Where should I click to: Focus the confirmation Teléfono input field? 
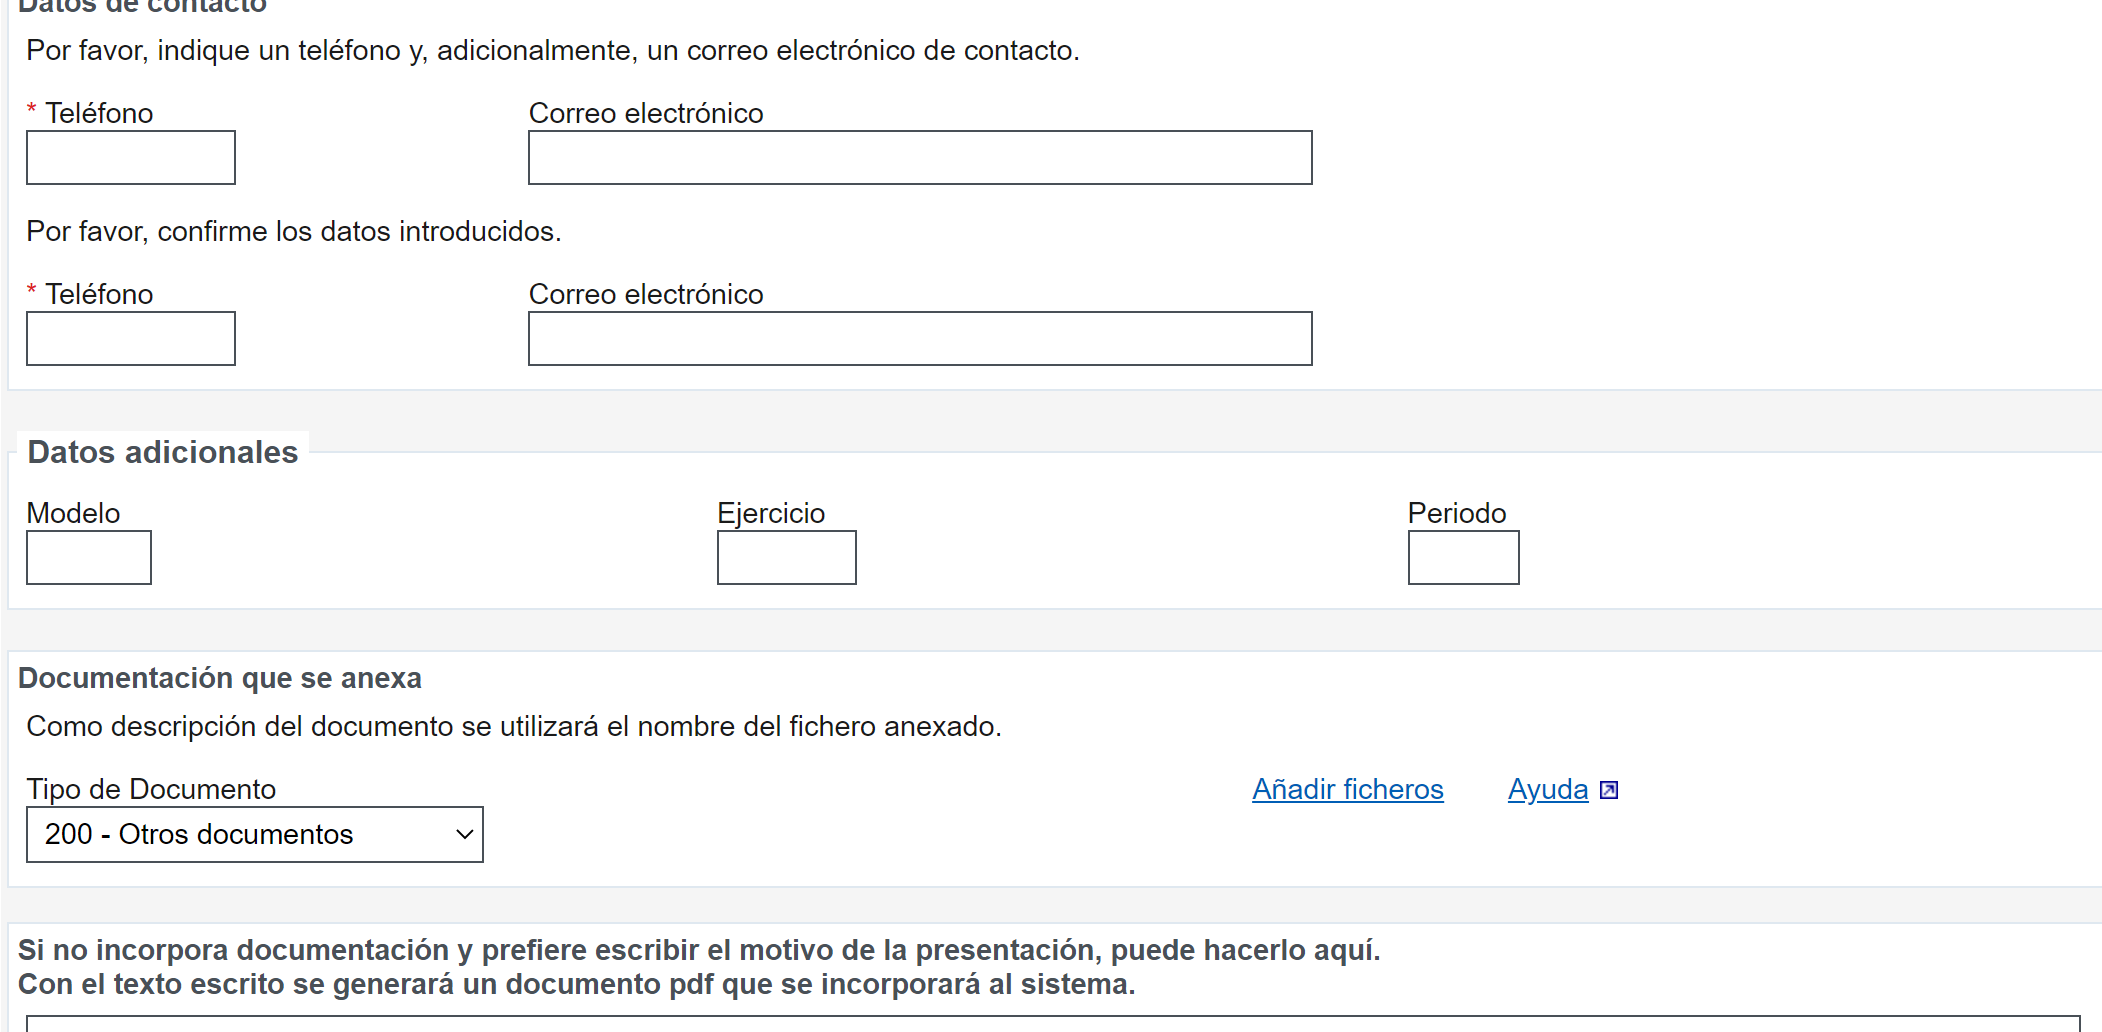(131, 339)
